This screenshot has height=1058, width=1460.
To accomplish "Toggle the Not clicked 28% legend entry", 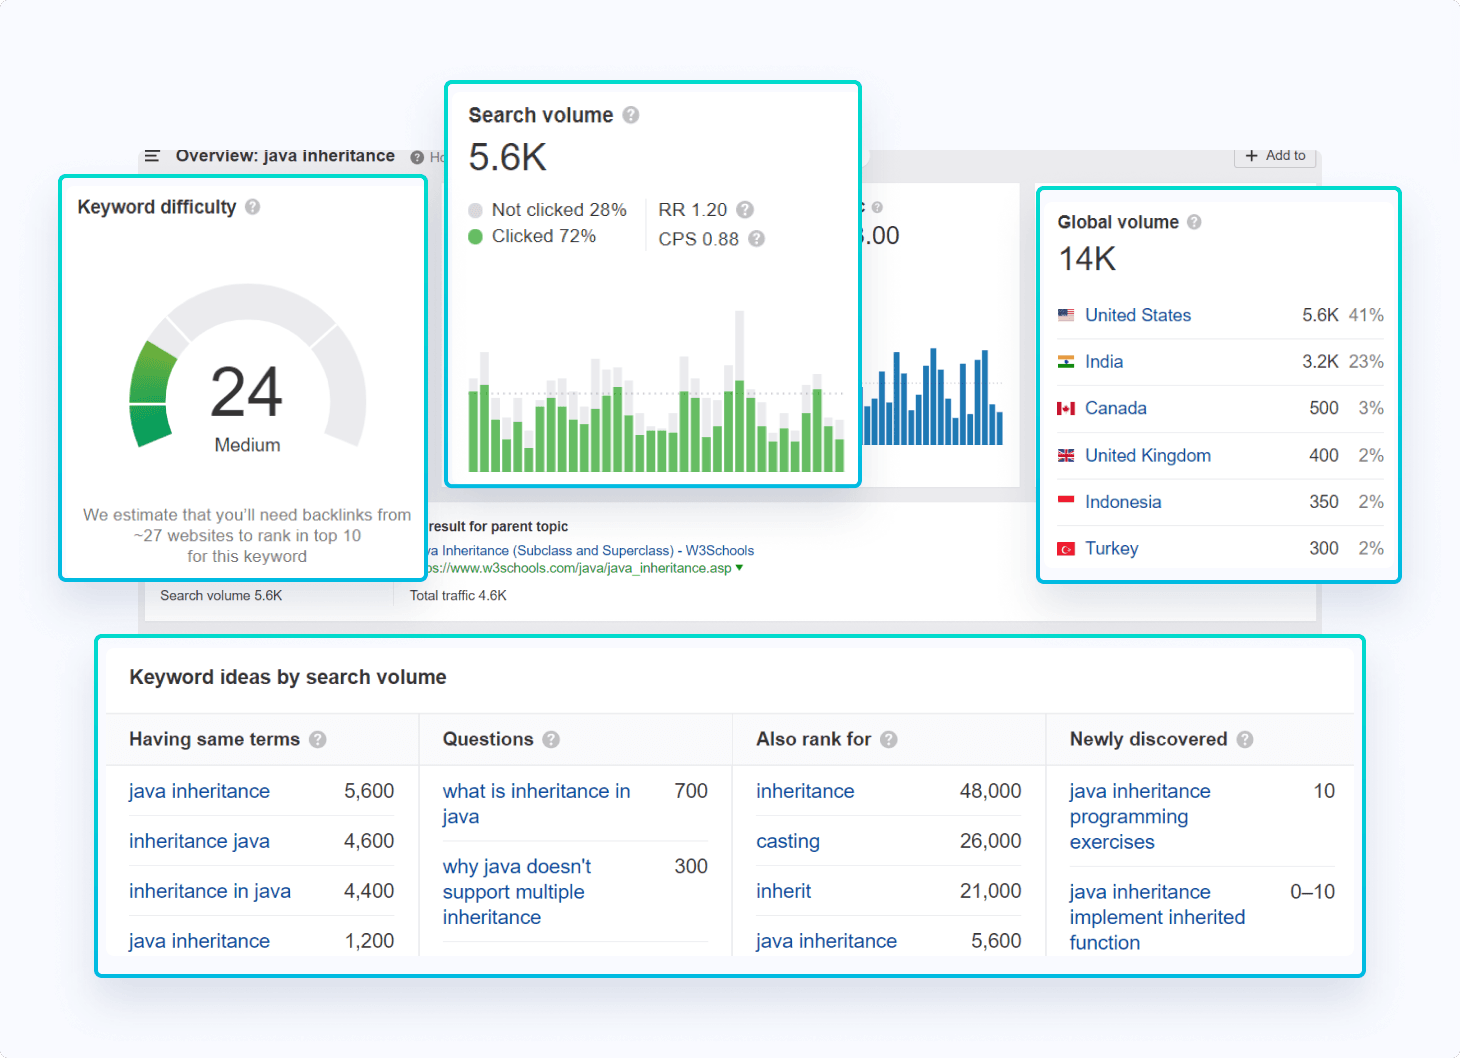I will [x=547, y=210].
